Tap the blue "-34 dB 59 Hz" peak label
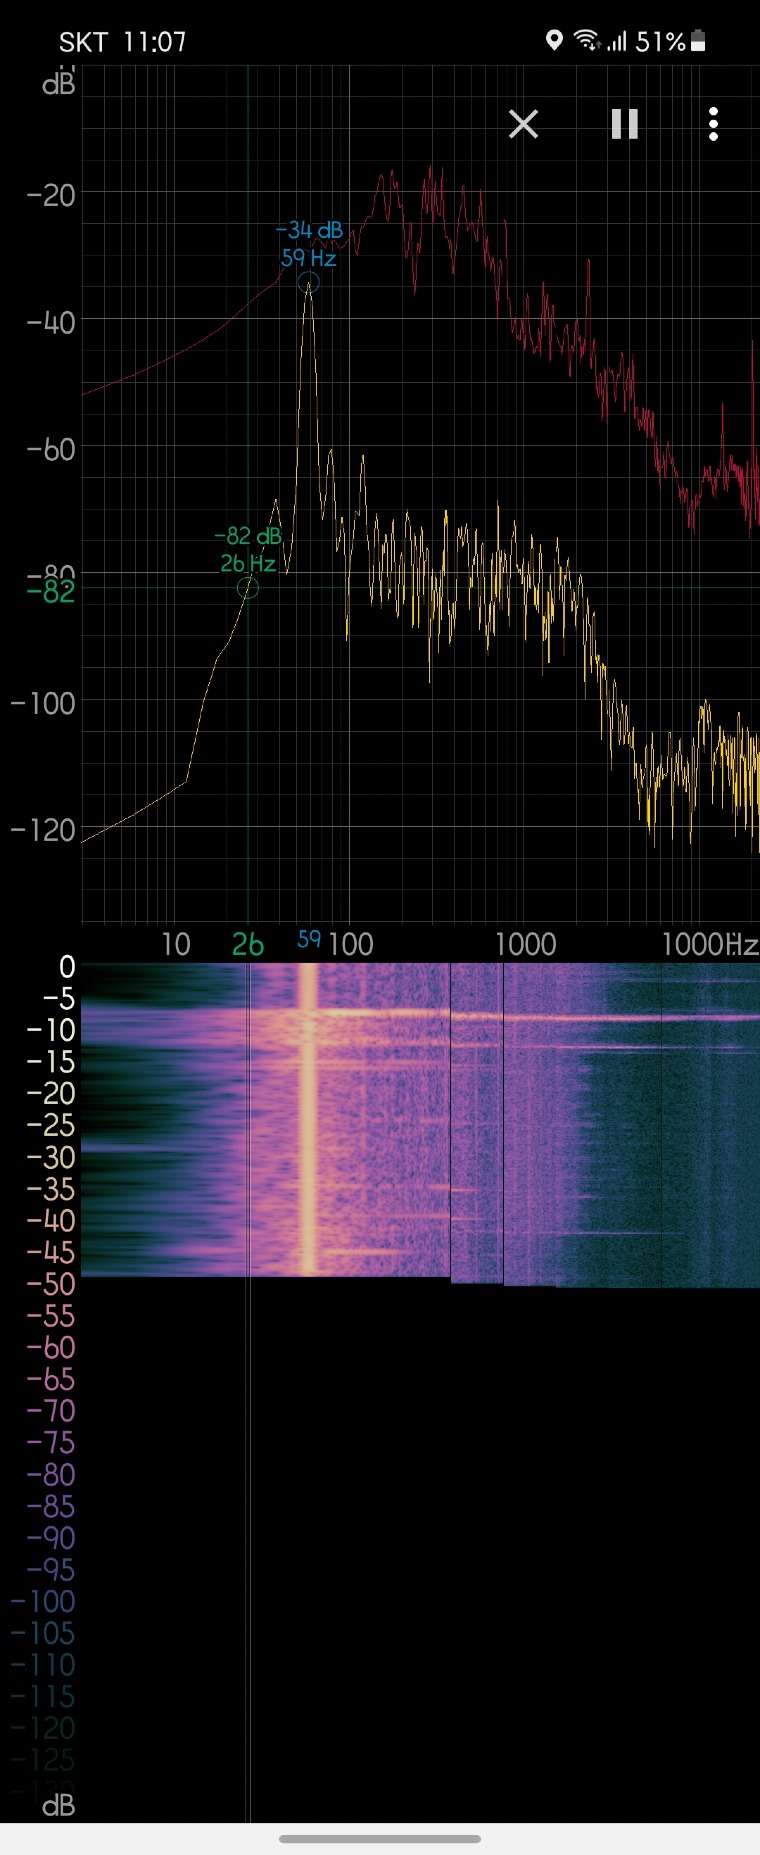The image size is (760, 1855). (309, 244)
